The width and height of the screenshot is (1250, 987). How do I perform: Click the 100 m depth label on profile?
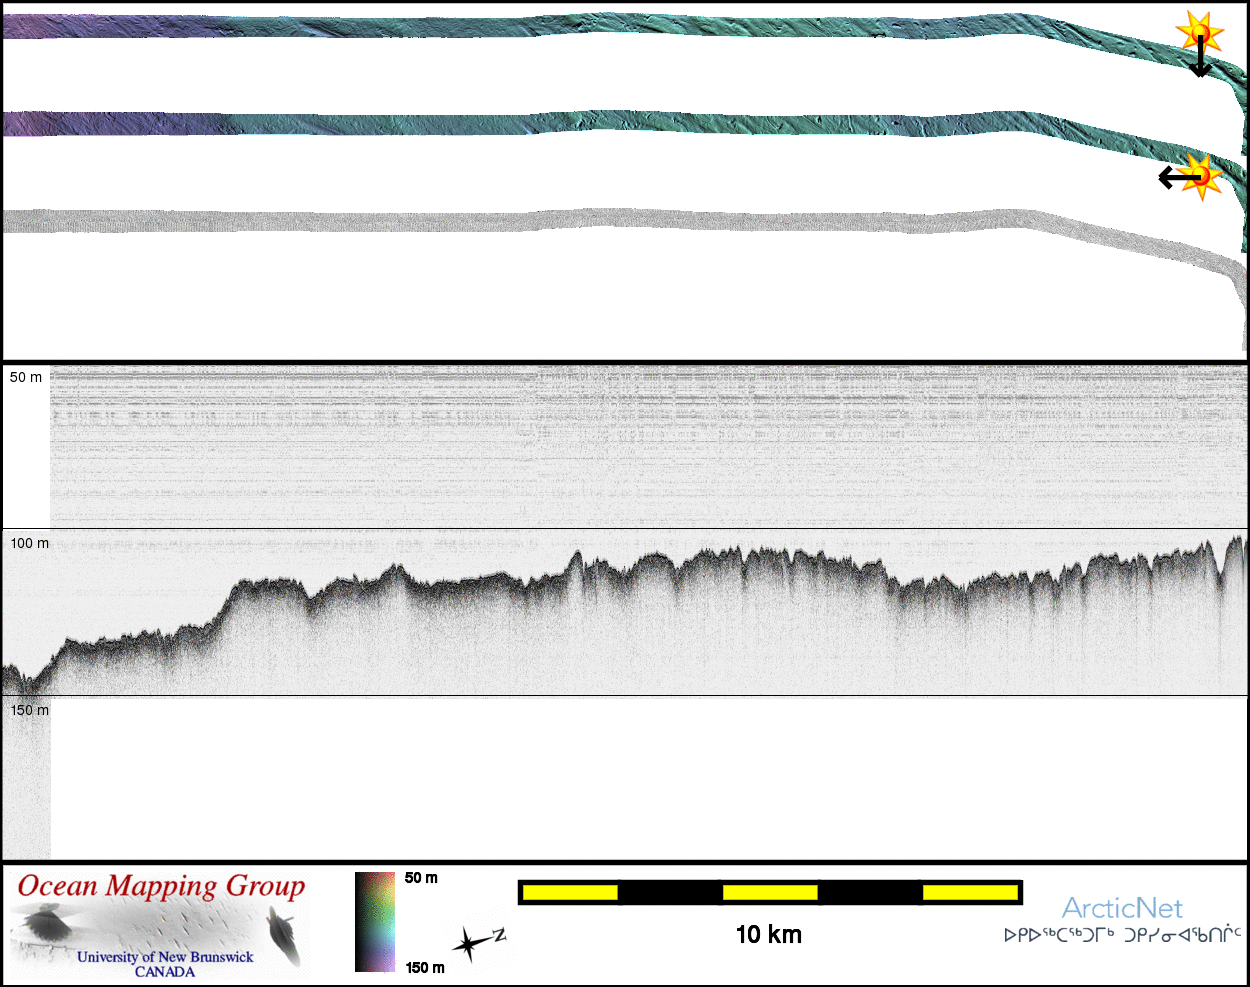coord(29,543)
